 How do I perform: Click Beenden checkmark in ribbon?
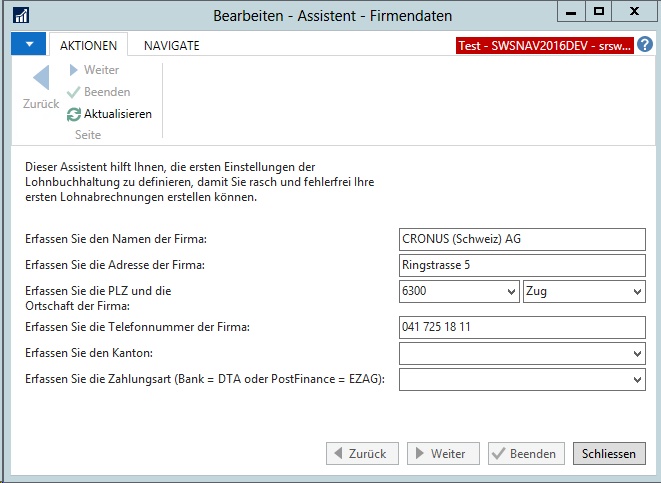pyautogui.click(x=74, y=92)
